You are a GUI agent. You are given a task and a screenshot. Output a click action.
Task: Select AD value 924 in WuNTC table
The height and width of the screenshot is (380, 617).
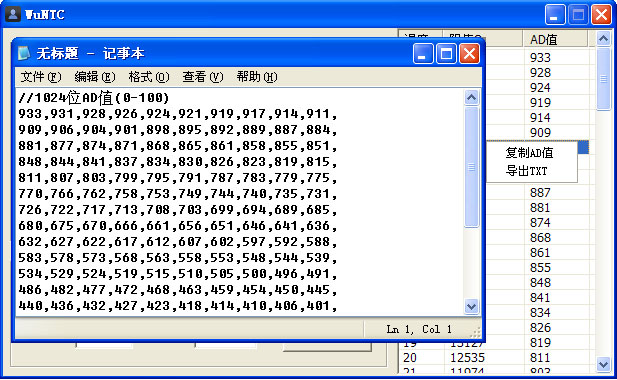[x=540, y=87]
